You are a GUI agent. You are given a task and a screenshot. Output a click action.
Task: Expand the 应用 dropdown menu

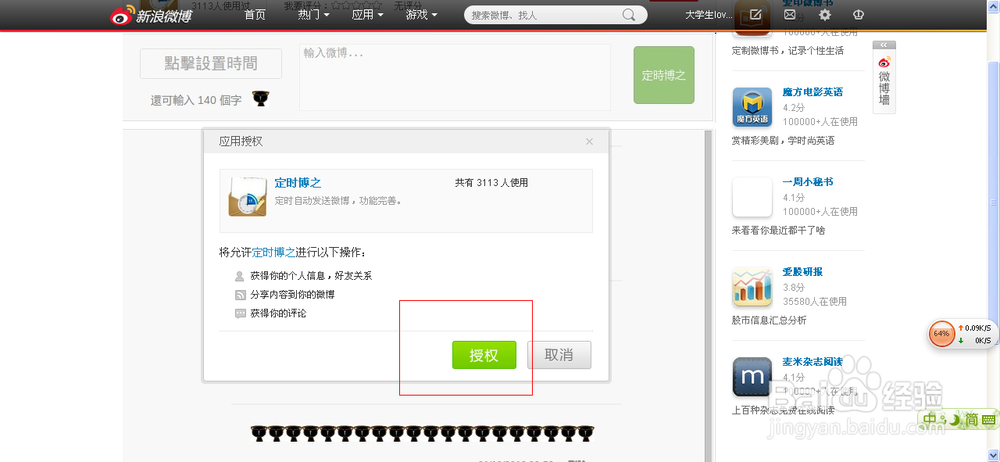pos(367,15)
